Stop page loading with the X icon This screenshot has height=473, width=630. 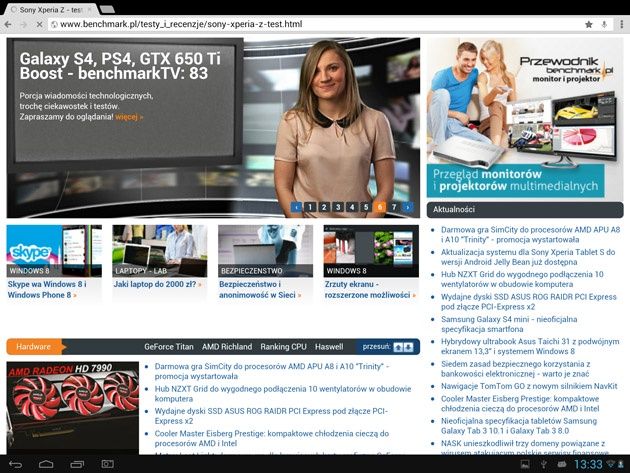click(39, 25)
